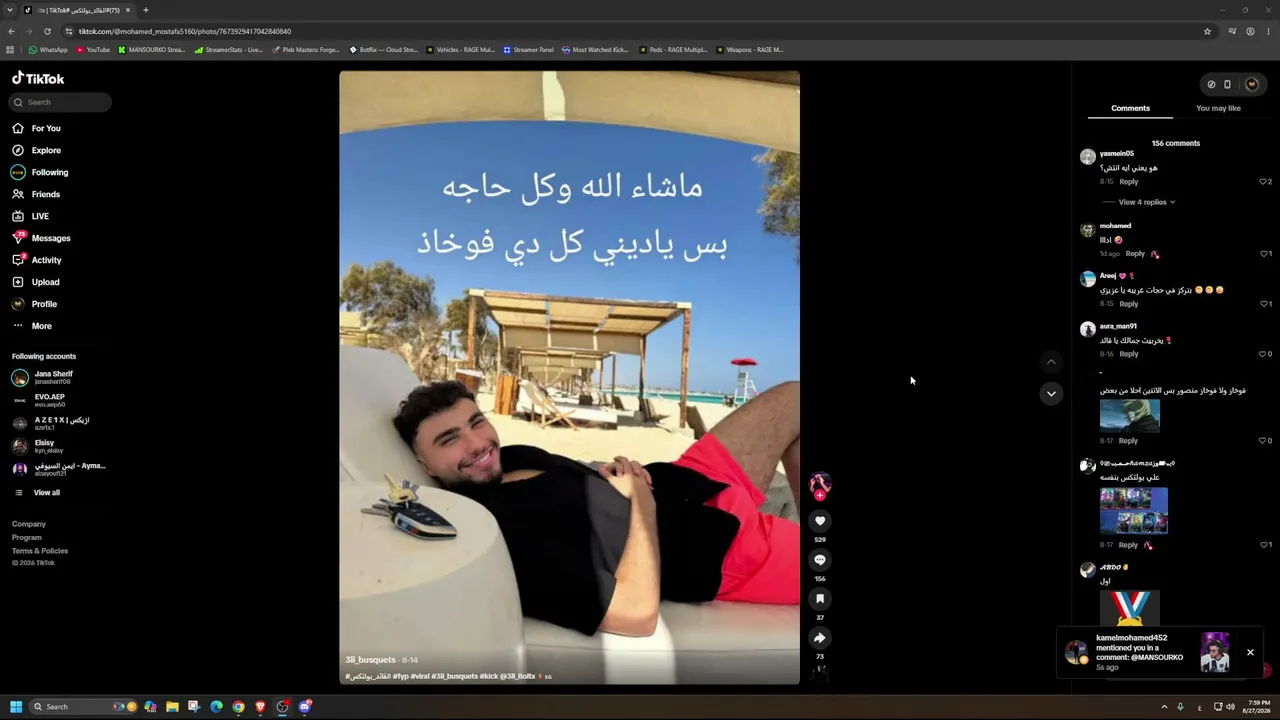
Task: Select the TikTok browser tab
Action: pyautogui.click(x=76, y=10)
